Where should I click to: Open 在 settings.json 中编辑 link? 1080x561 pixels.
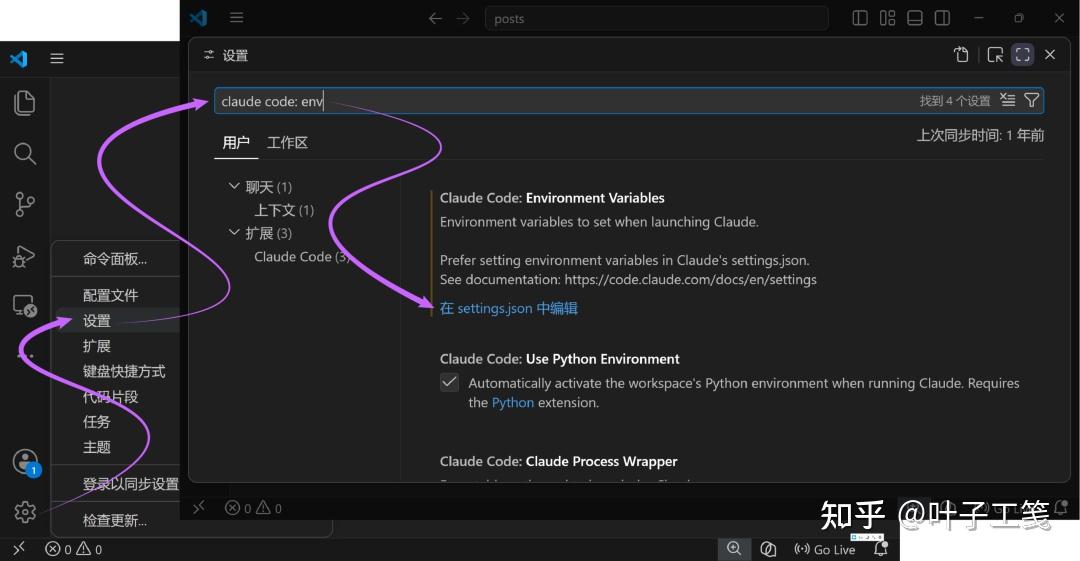coord(508,308)
